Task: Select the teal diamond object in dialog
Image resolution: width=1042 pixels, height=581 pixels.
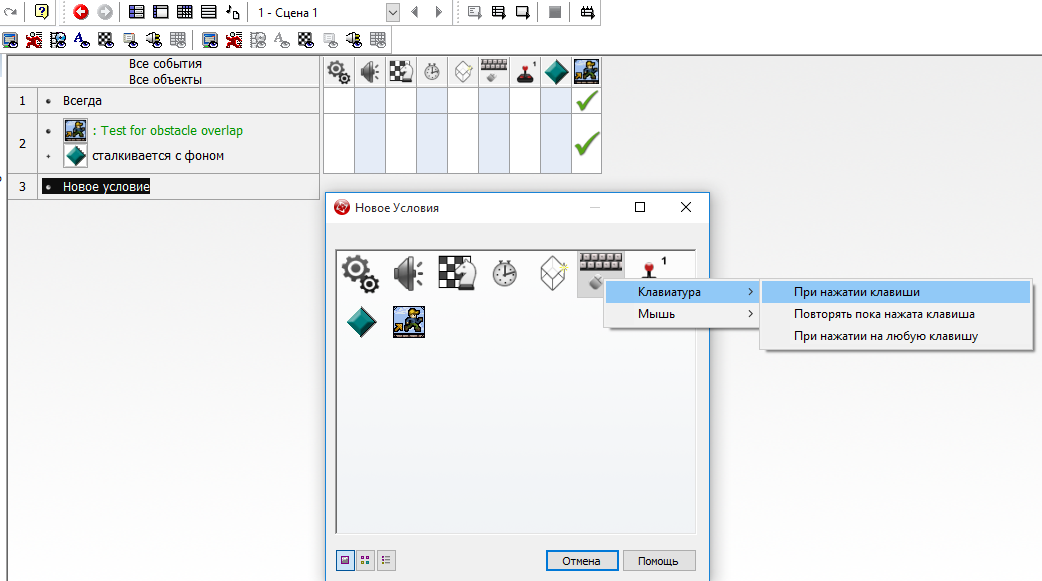Action: [361, 322]
